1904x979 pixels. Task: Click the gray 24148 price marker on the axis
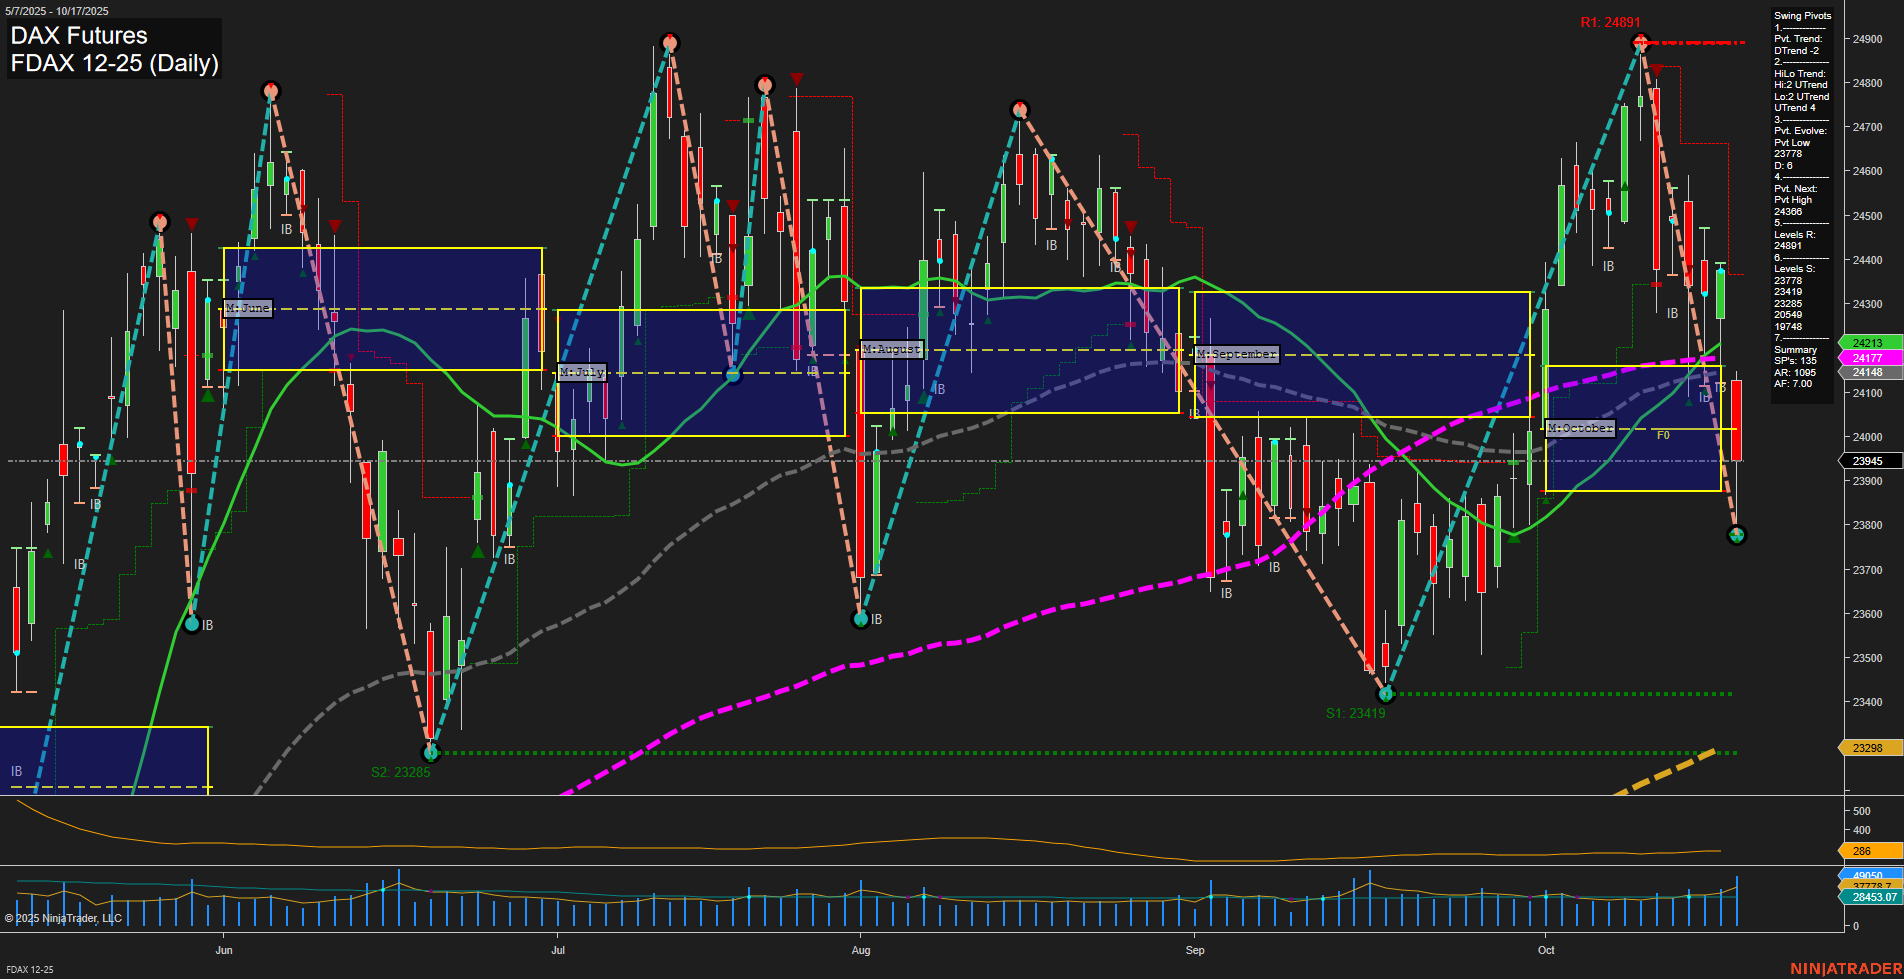click(1866, 372)
